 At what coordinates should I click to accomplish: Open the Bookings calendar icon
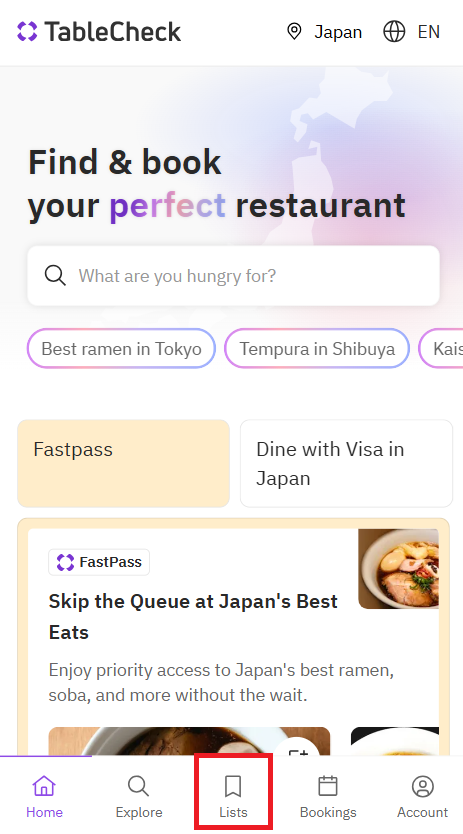point(328,786)
